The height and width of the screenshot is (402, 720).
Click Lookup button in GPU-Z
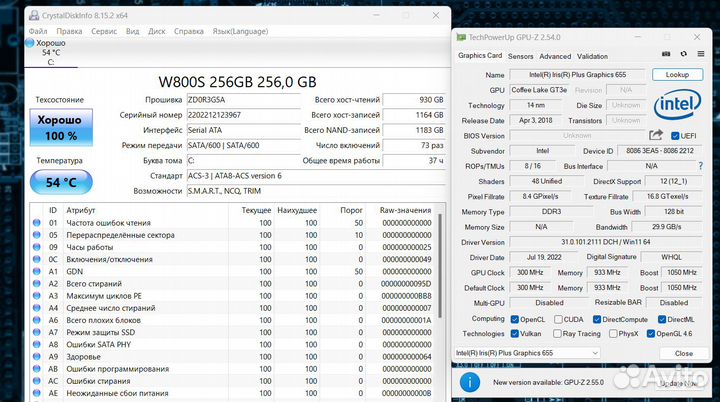click(677, 74)
